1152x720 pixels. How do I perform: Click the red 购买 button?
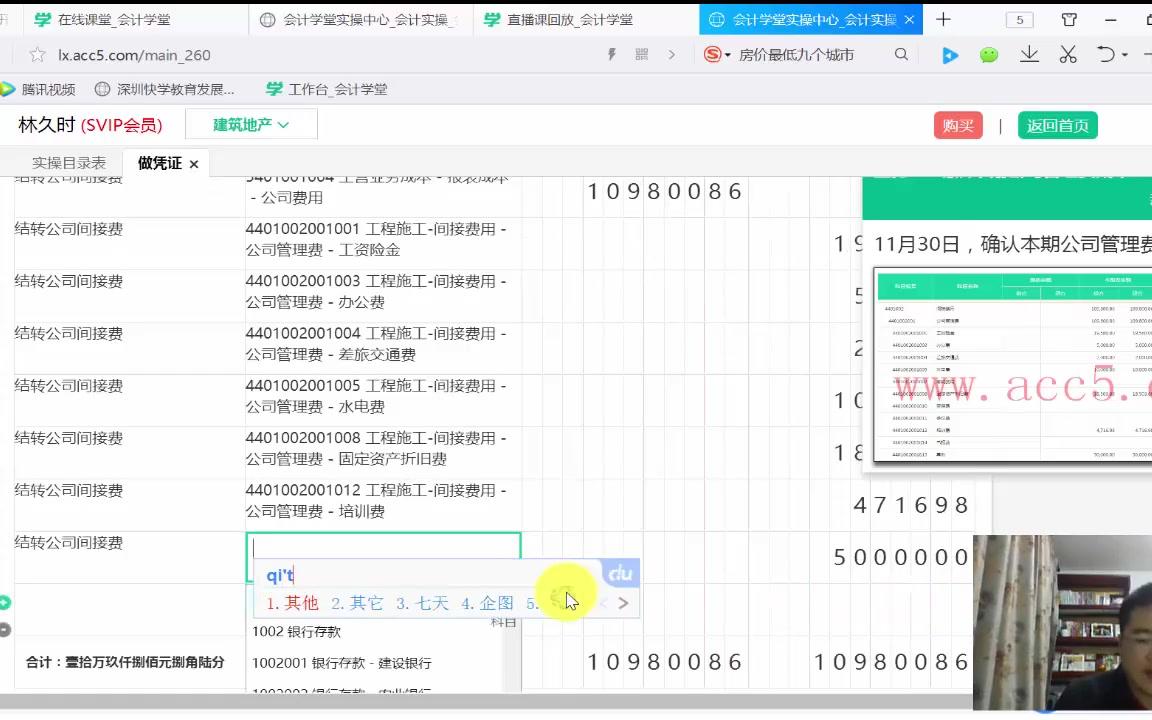pos(958,125)
